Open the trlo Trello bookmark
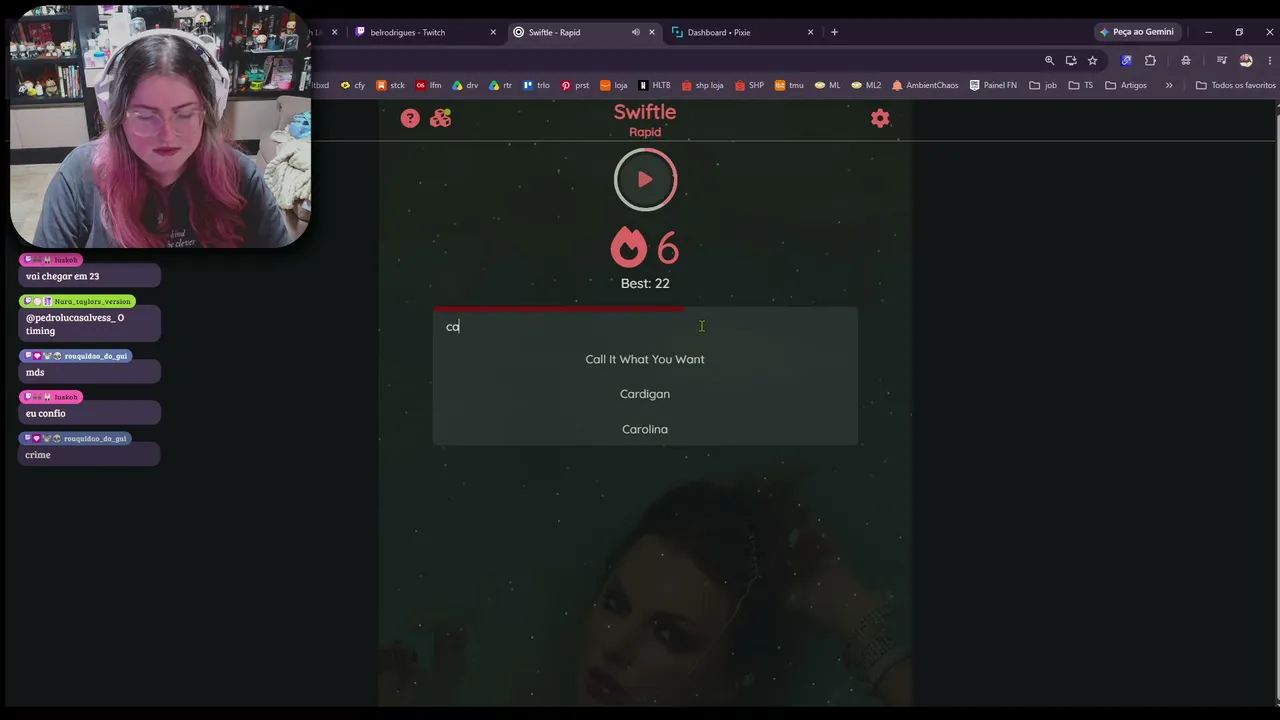 pyautogui.click(x=537, y=85)
